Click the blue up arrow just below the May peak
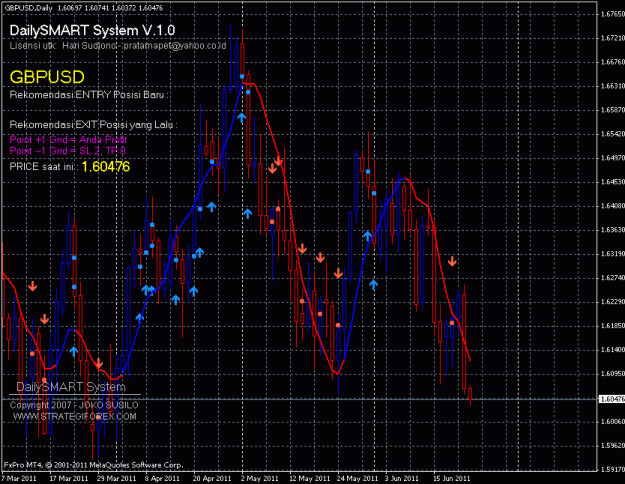The width and height of the screenshot is (625, 484). tap(242, 118)
